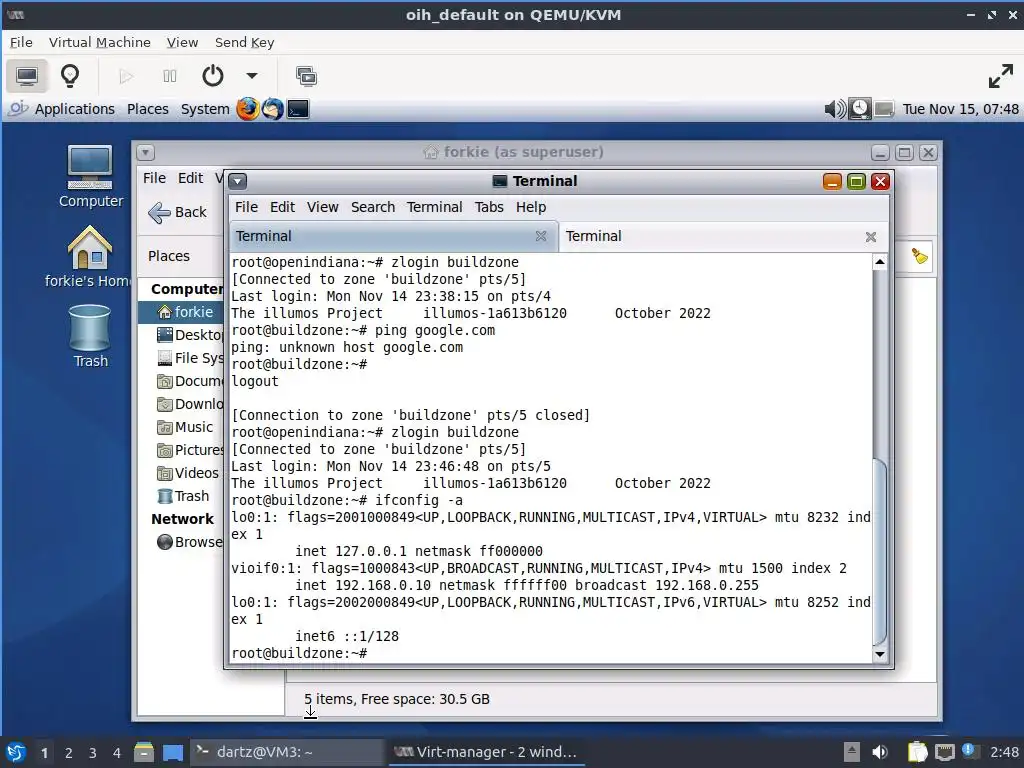Open host application launcher icon
The image size is (1024, 768).
click(16, 752)
